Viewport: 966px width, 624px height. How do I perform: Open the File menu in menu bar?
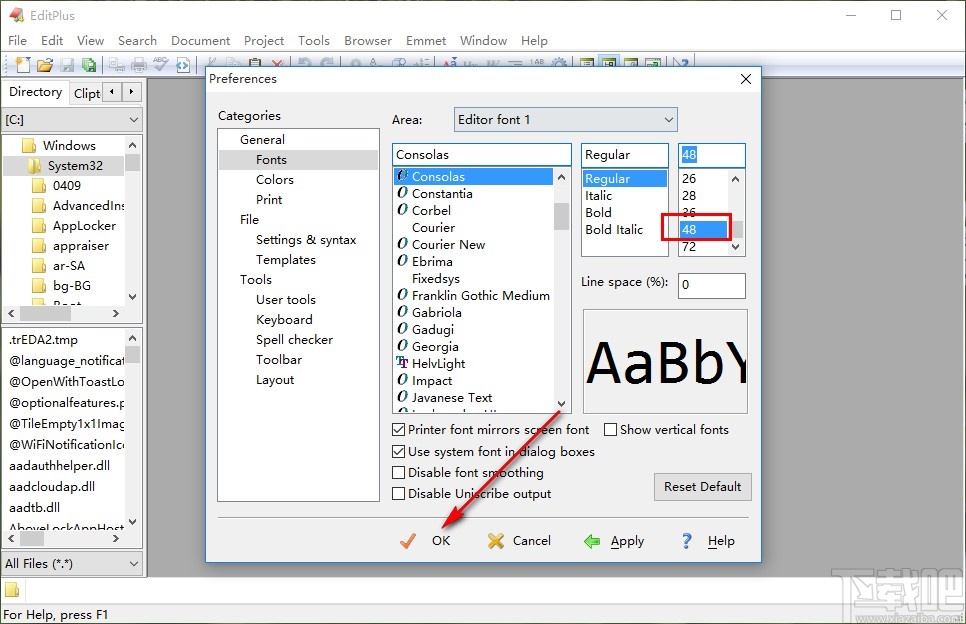pyautogui.click(x=17, y=41)
